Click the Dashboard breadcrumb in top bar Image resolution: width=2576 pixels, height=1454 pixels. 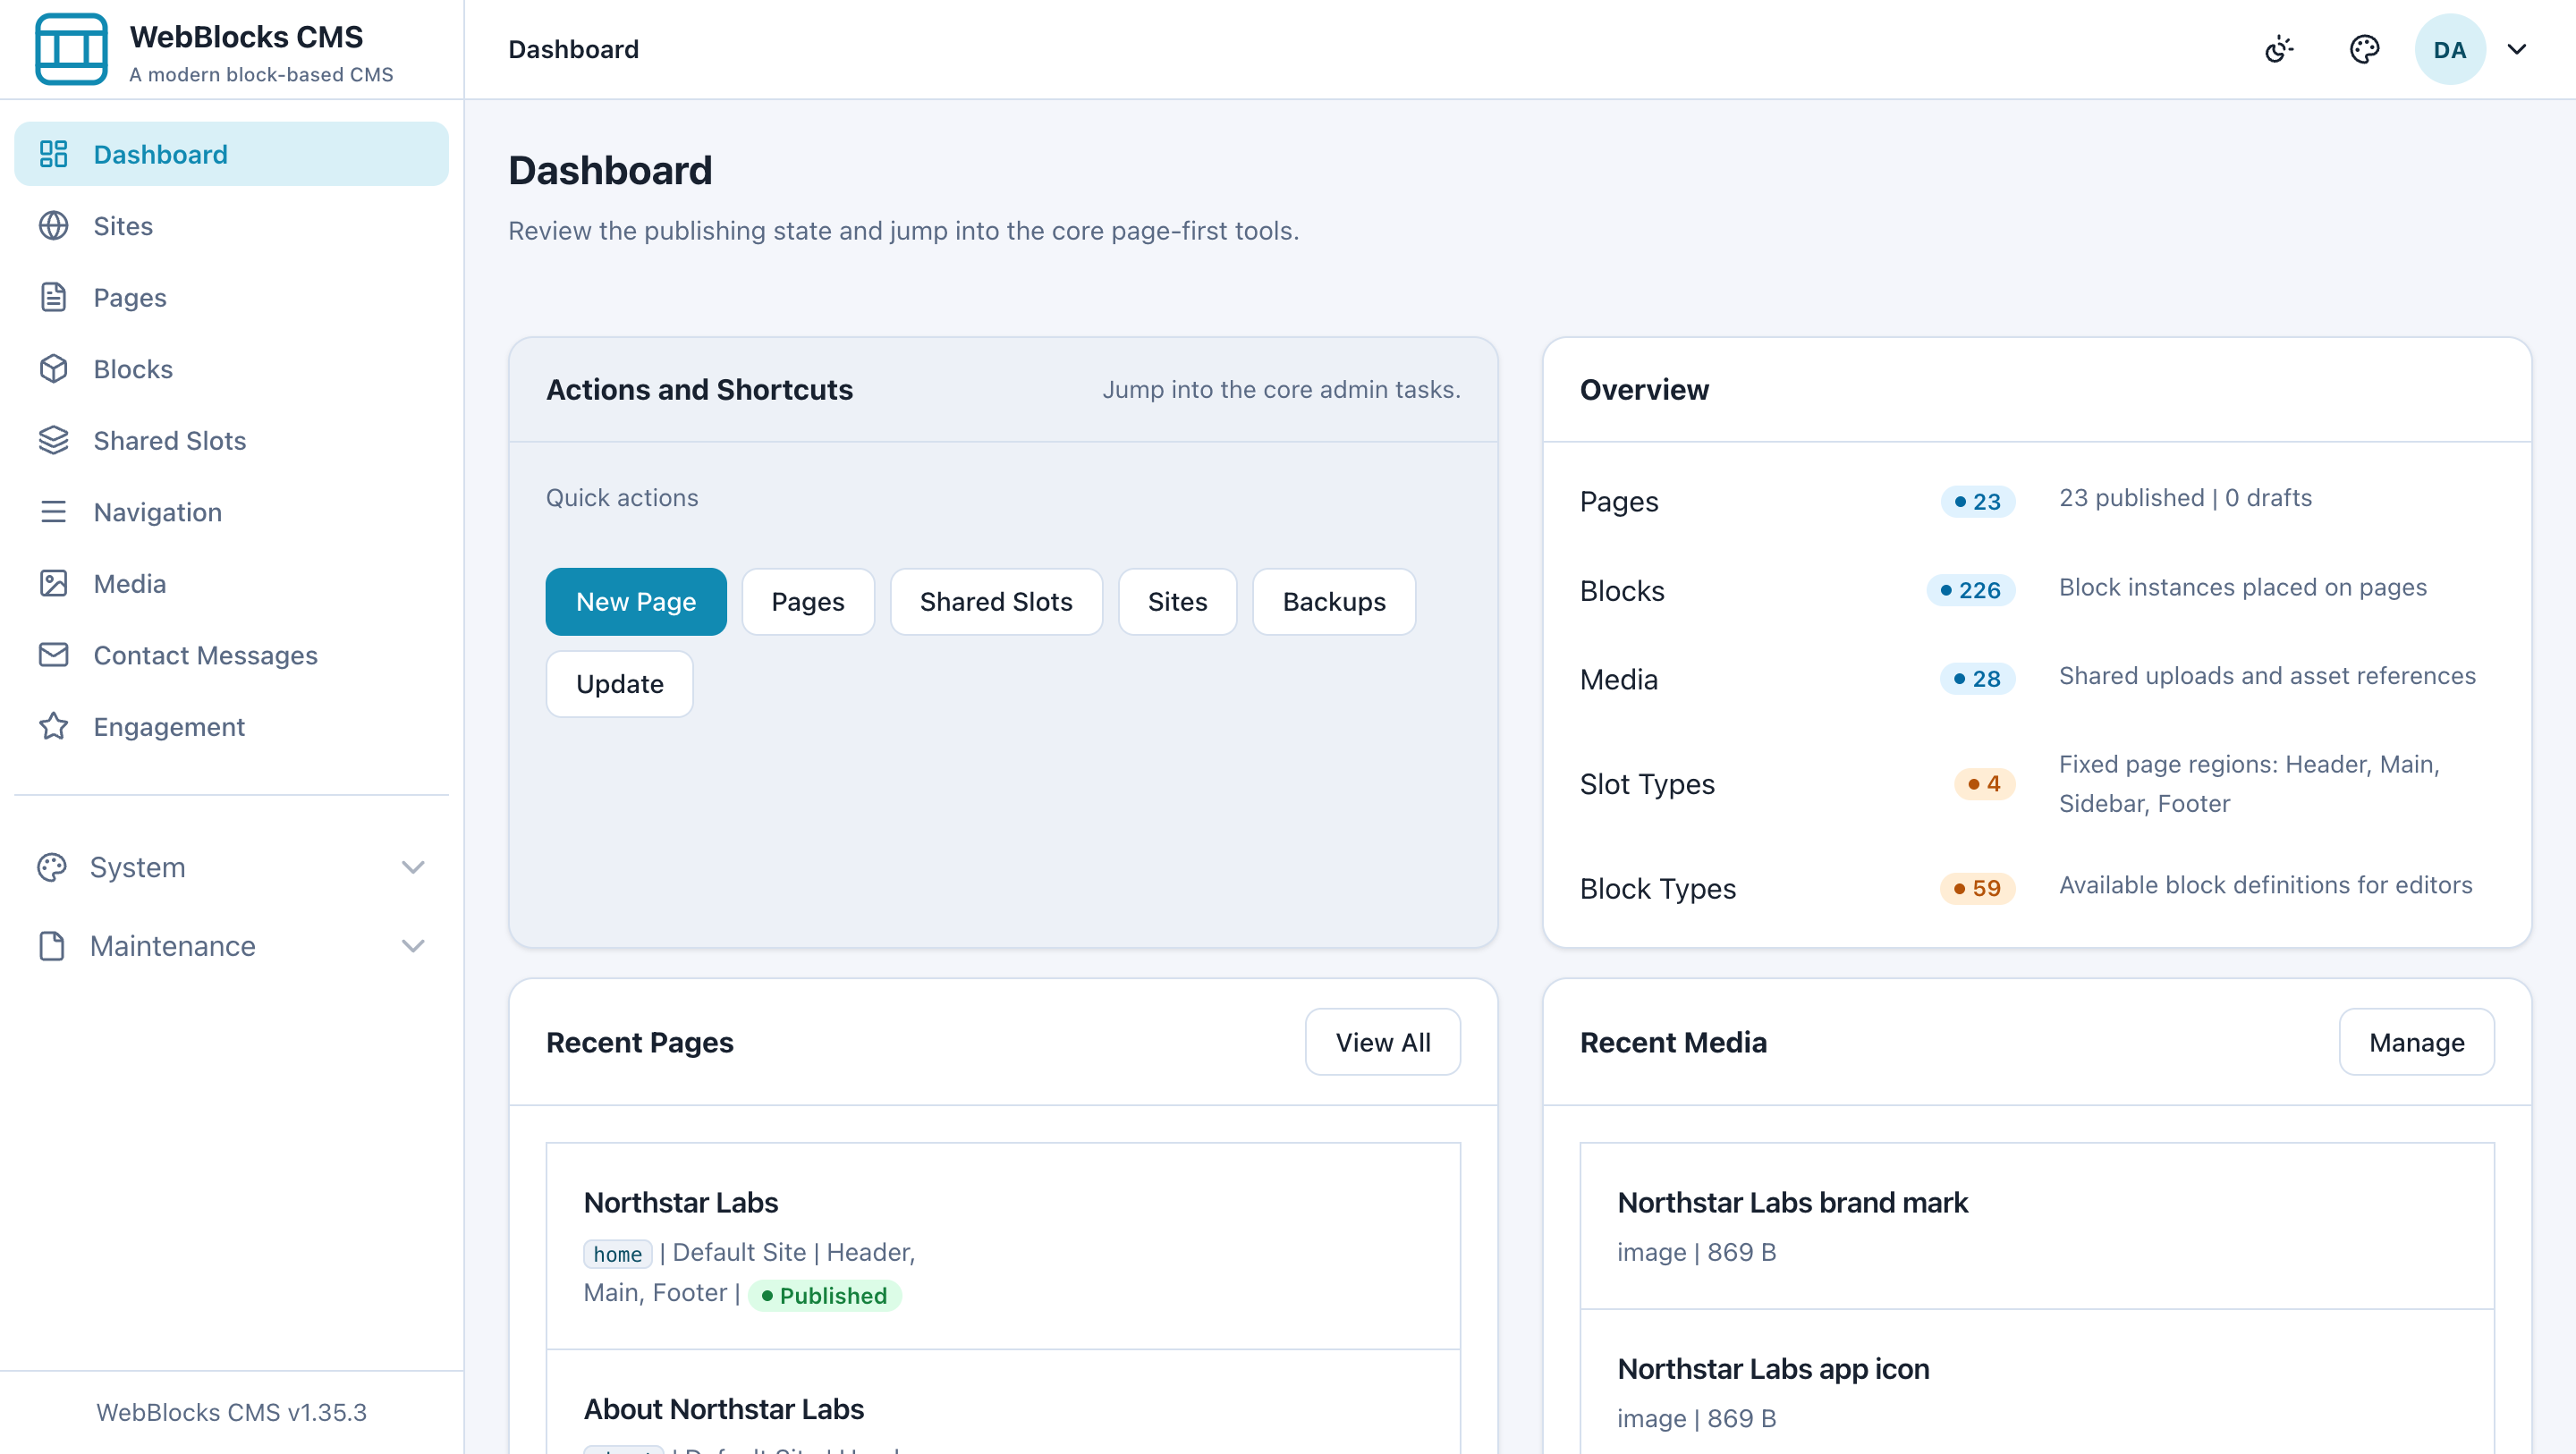point(573,49)
